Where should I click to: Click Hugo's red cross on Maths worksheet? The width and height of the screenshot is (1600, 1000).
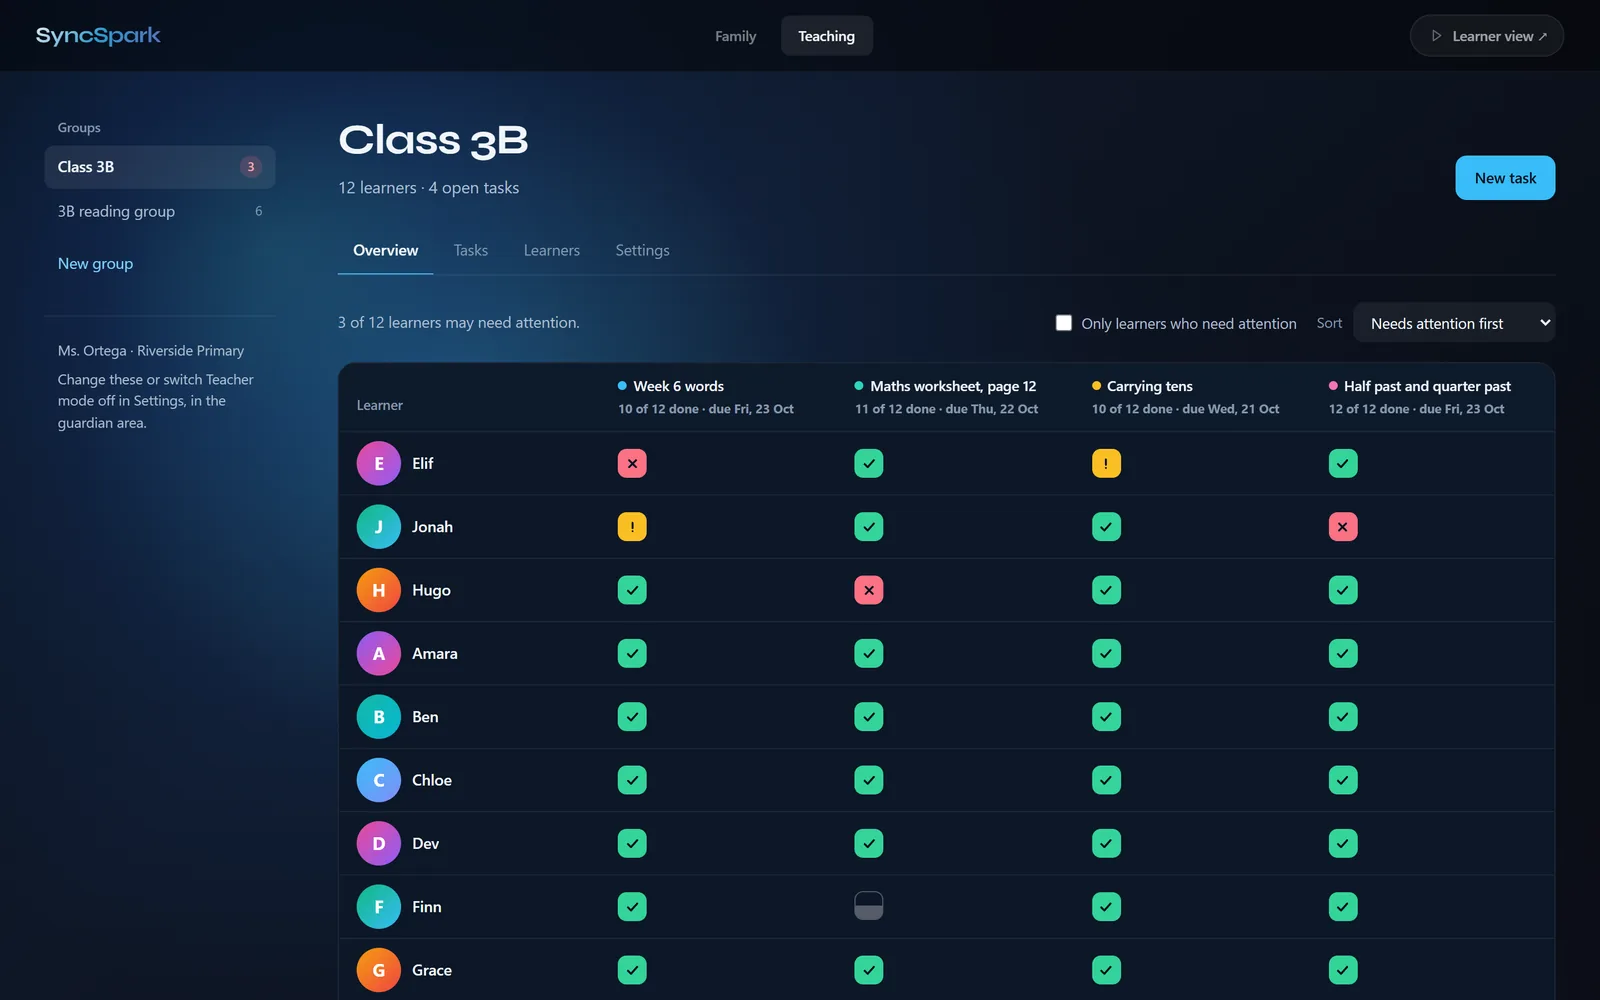point(869,590)
